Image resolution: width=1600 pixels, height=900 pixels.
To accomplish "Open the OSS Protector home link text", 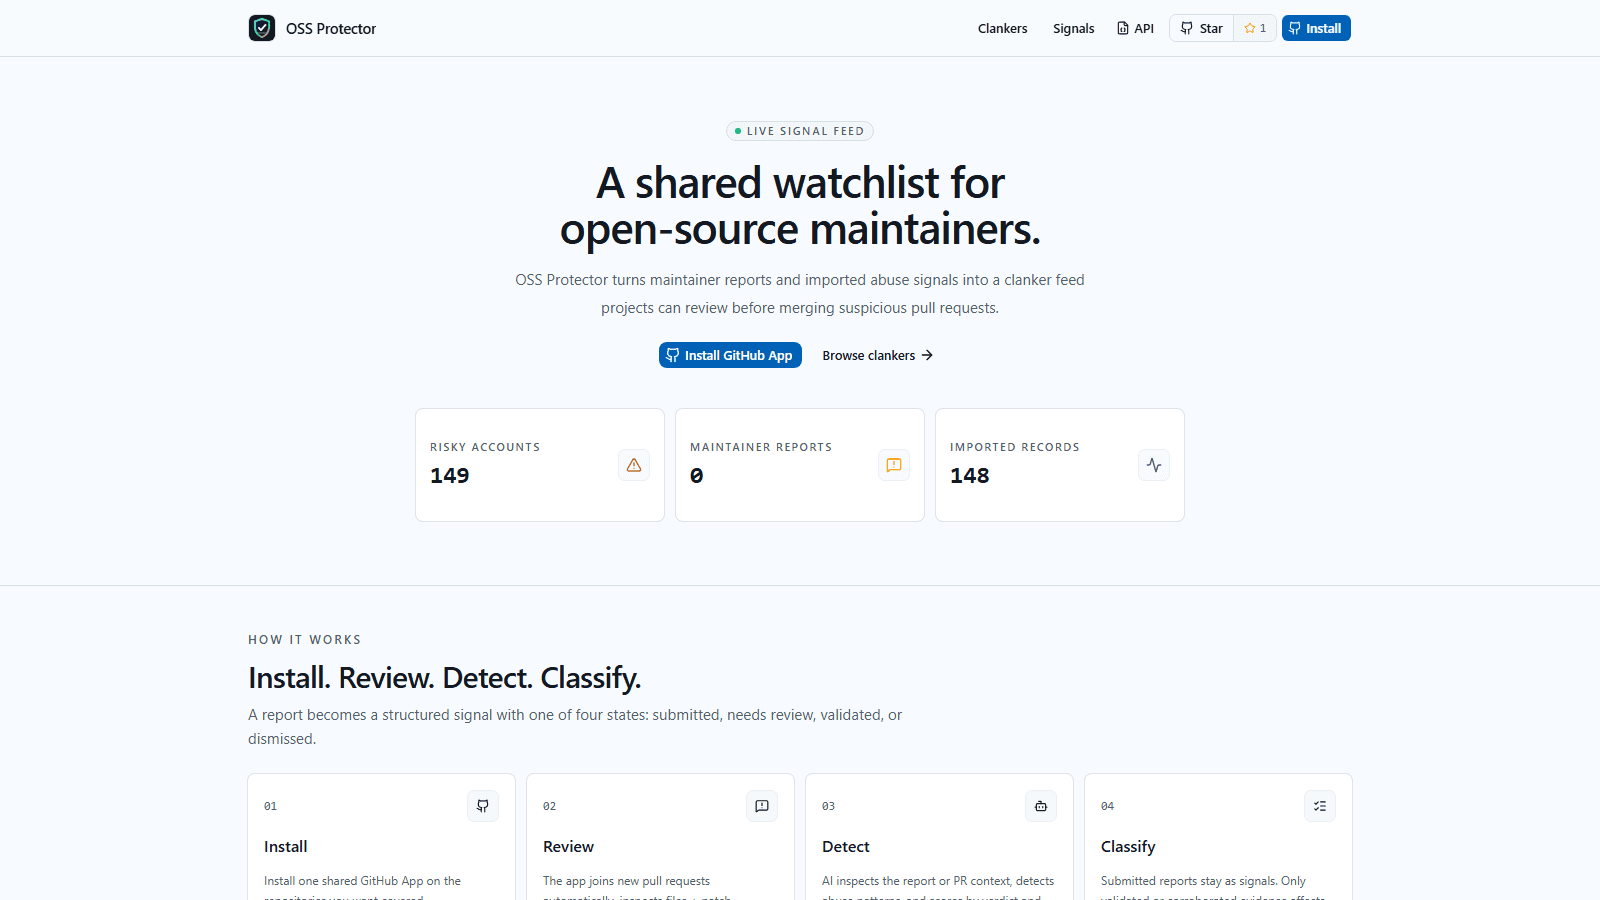I will [331, 29].
